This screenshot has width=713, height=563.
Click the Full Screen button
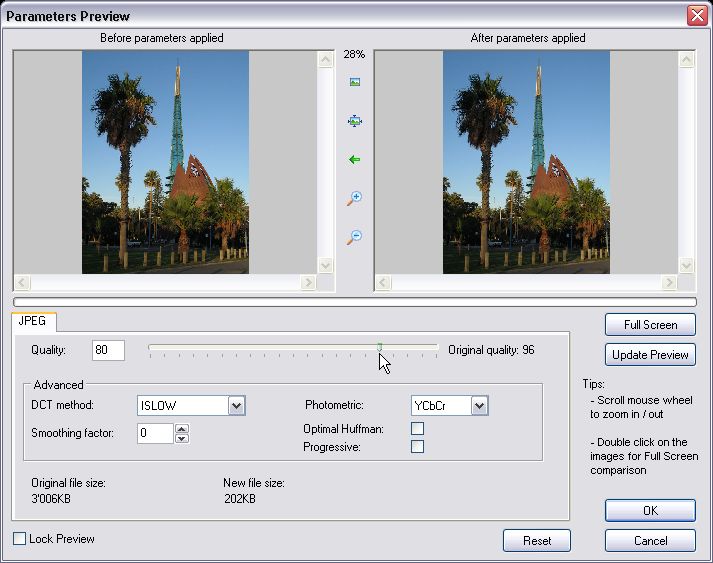click(650, 325)
